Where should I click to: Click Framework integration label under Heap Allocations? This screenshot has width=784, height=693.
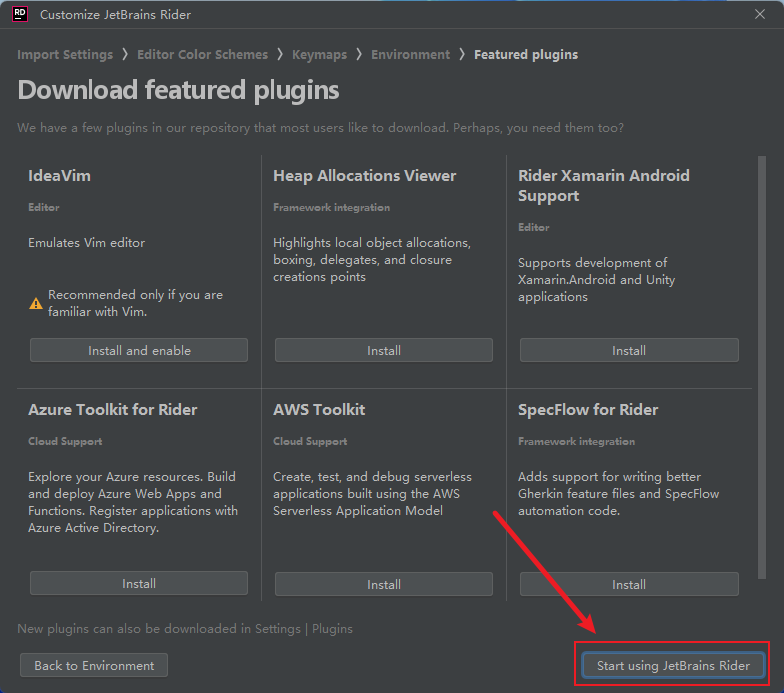pos(332,207)
